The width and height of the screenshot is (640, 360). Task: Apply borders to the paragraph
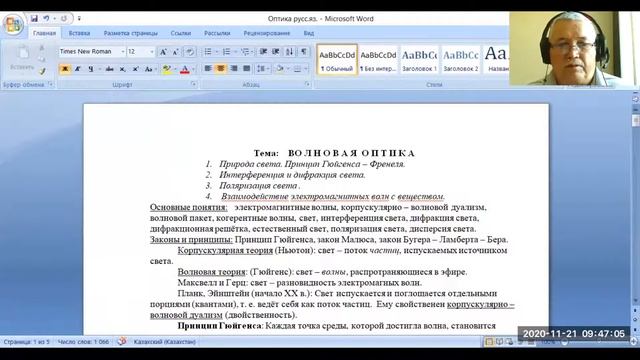[298, 69]
